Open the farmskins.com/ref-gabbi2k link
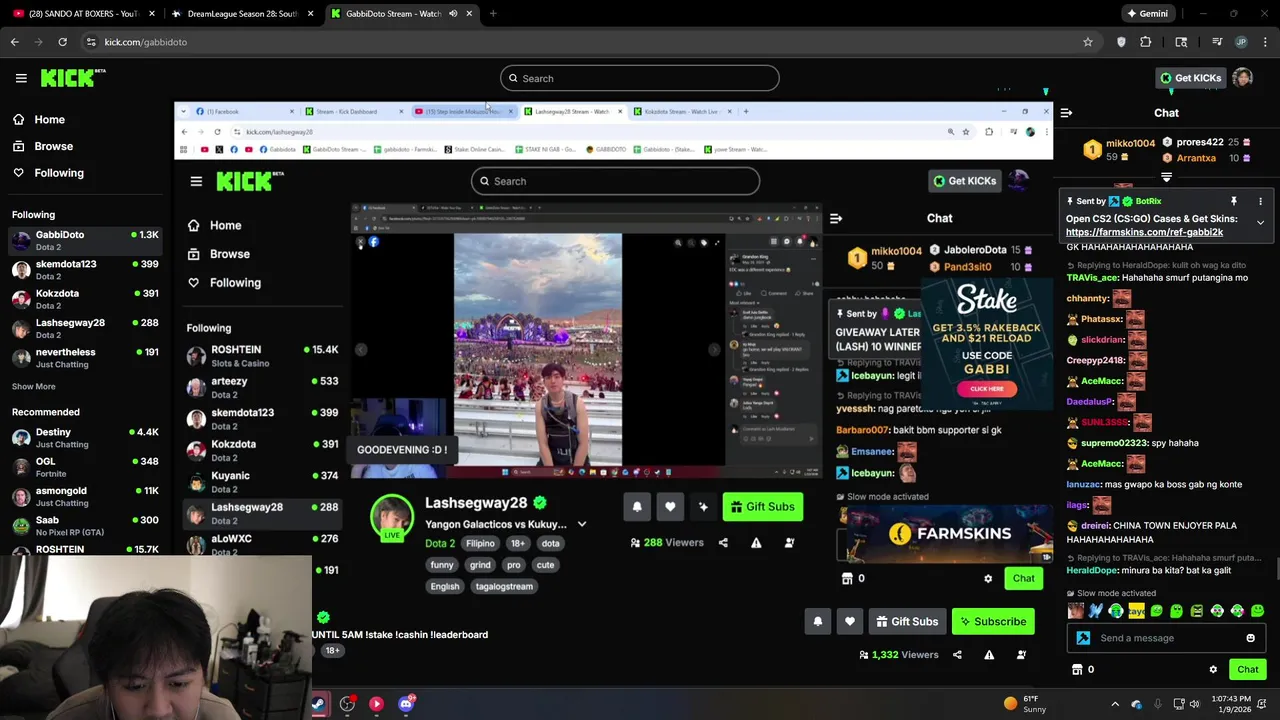The width and height of the screenshot is (1280, 720). point(1144,232)
